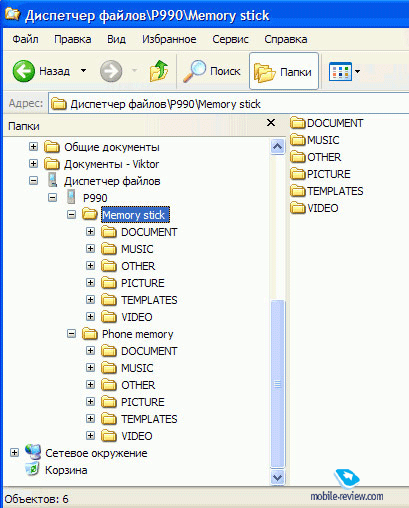Expand Сетевое окружение tree node

[x=14, y=452]
